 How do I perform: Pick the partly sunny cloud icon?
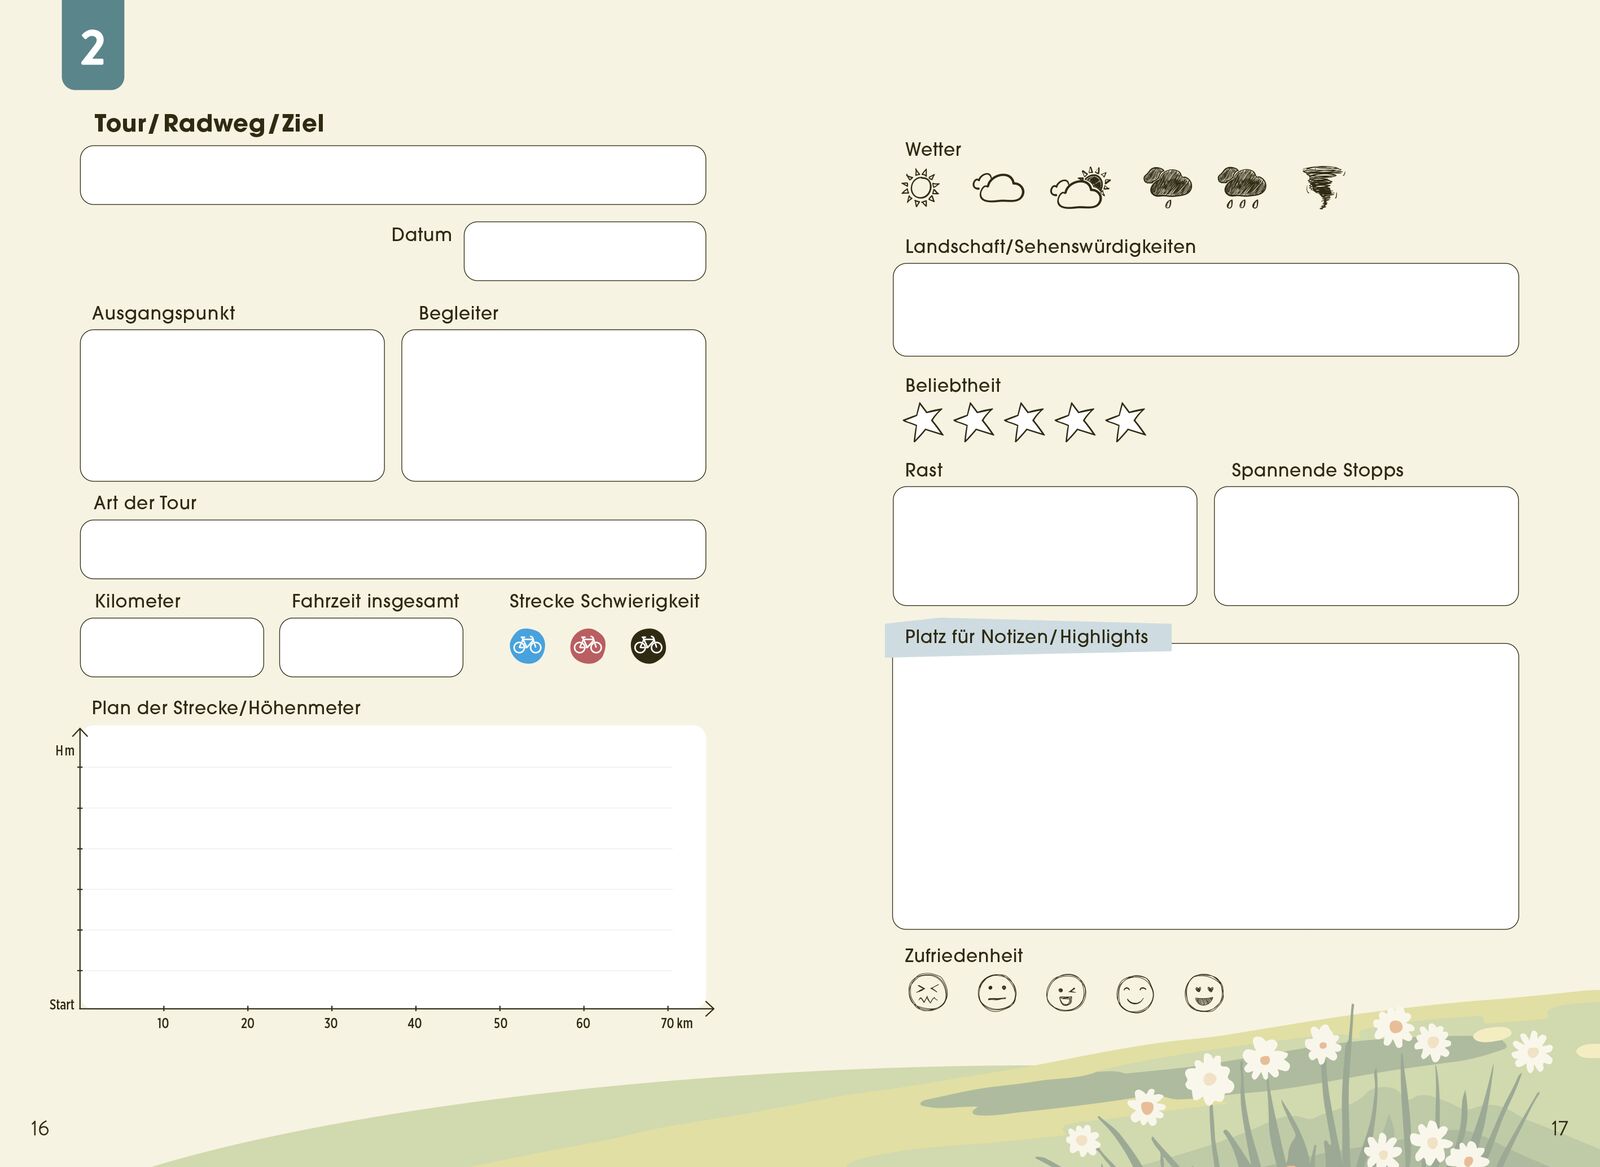(1080, 188)
